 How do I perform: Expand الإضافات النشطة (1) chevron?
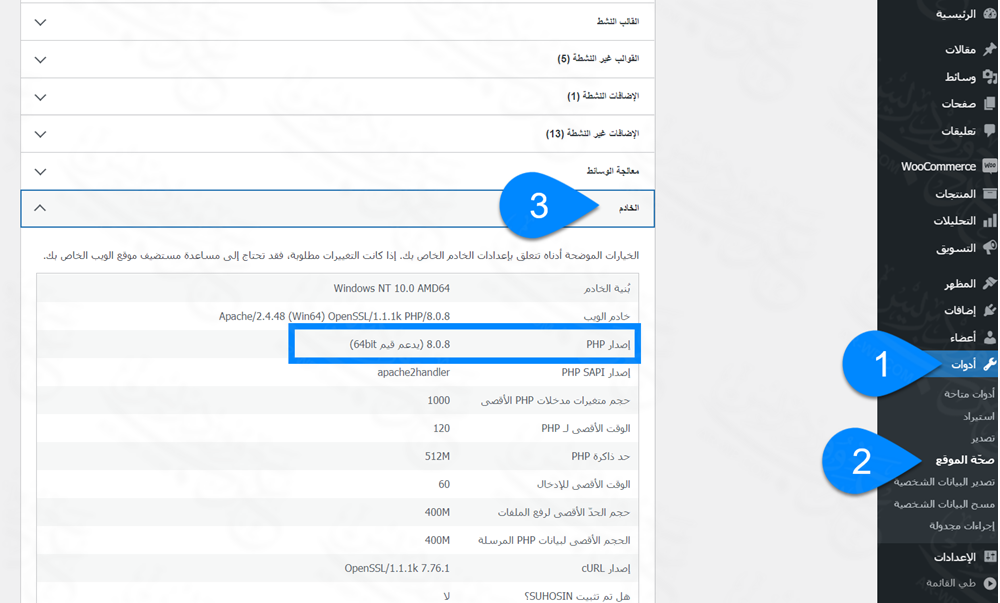click(x=40, y=98)
